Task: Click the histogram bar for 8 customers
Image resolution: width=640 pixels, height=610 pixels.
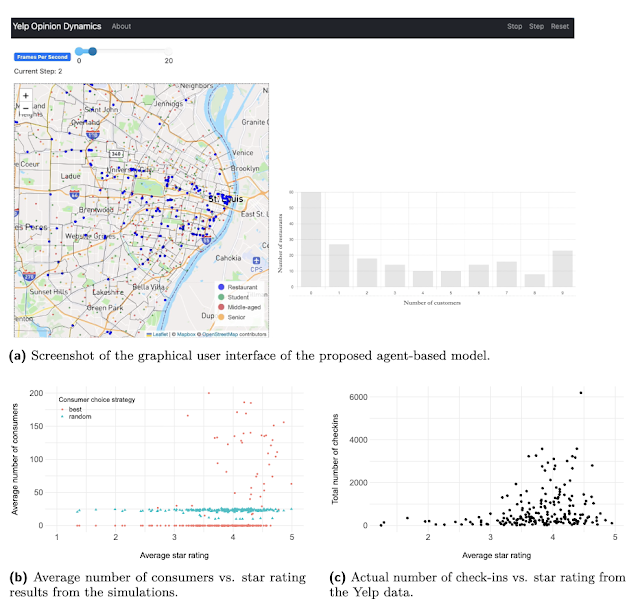Action: tap(535, 280)
